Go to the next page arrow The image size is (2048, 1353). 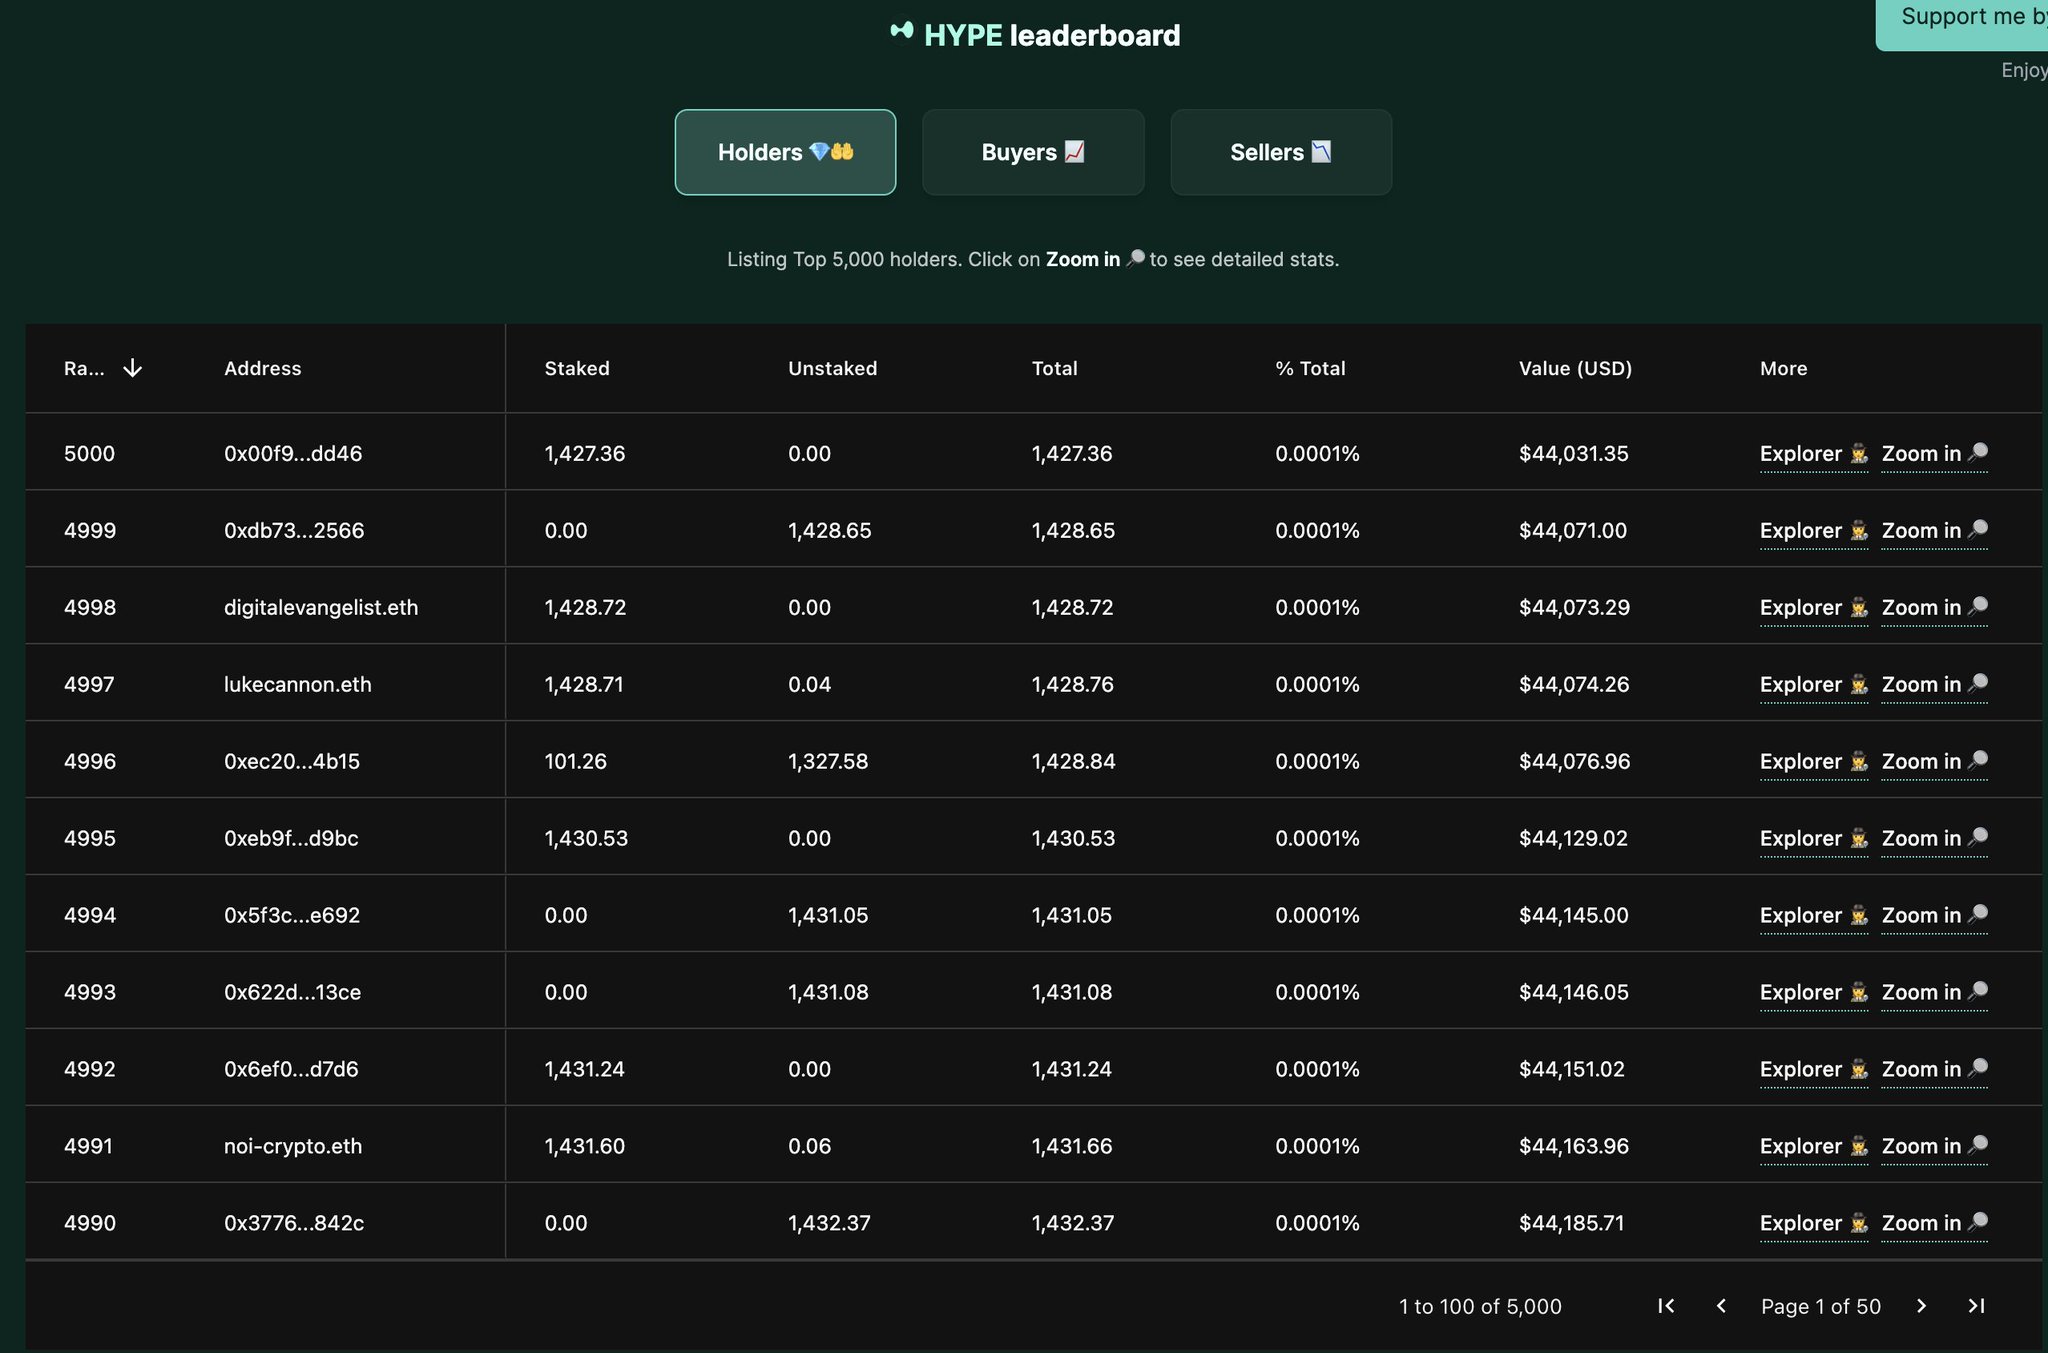(x=1921, y=1306)
